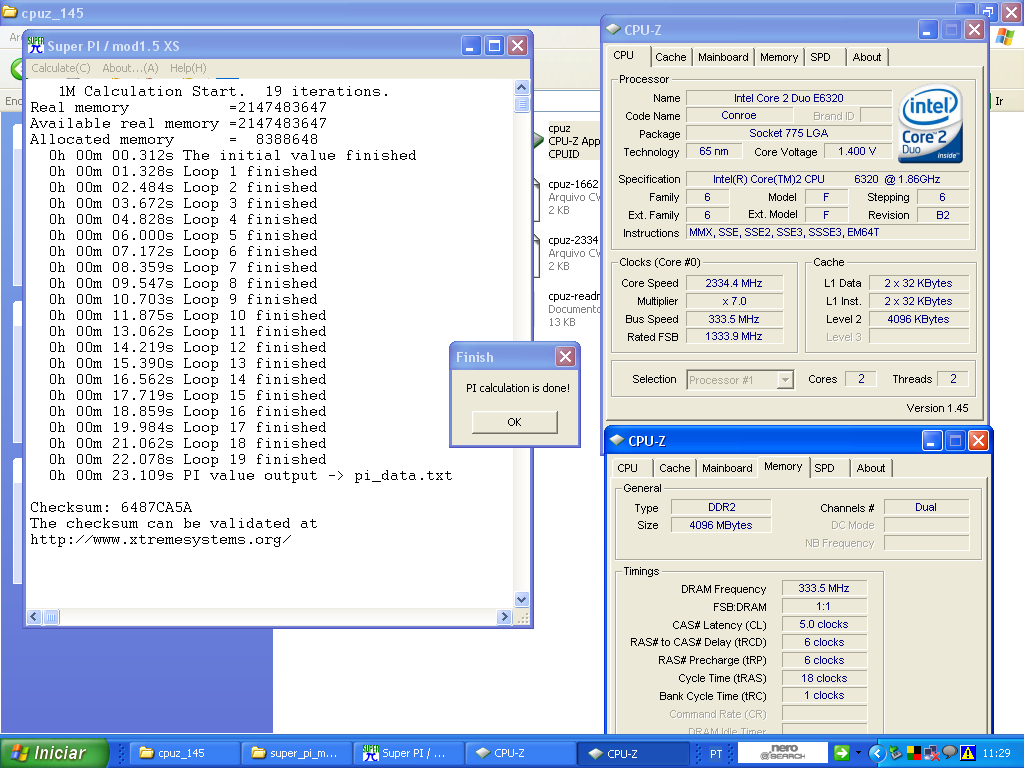Viewport: 1024px width, 768px height.
Task: Close the Finish dialog with X
Action: (565, 357)
